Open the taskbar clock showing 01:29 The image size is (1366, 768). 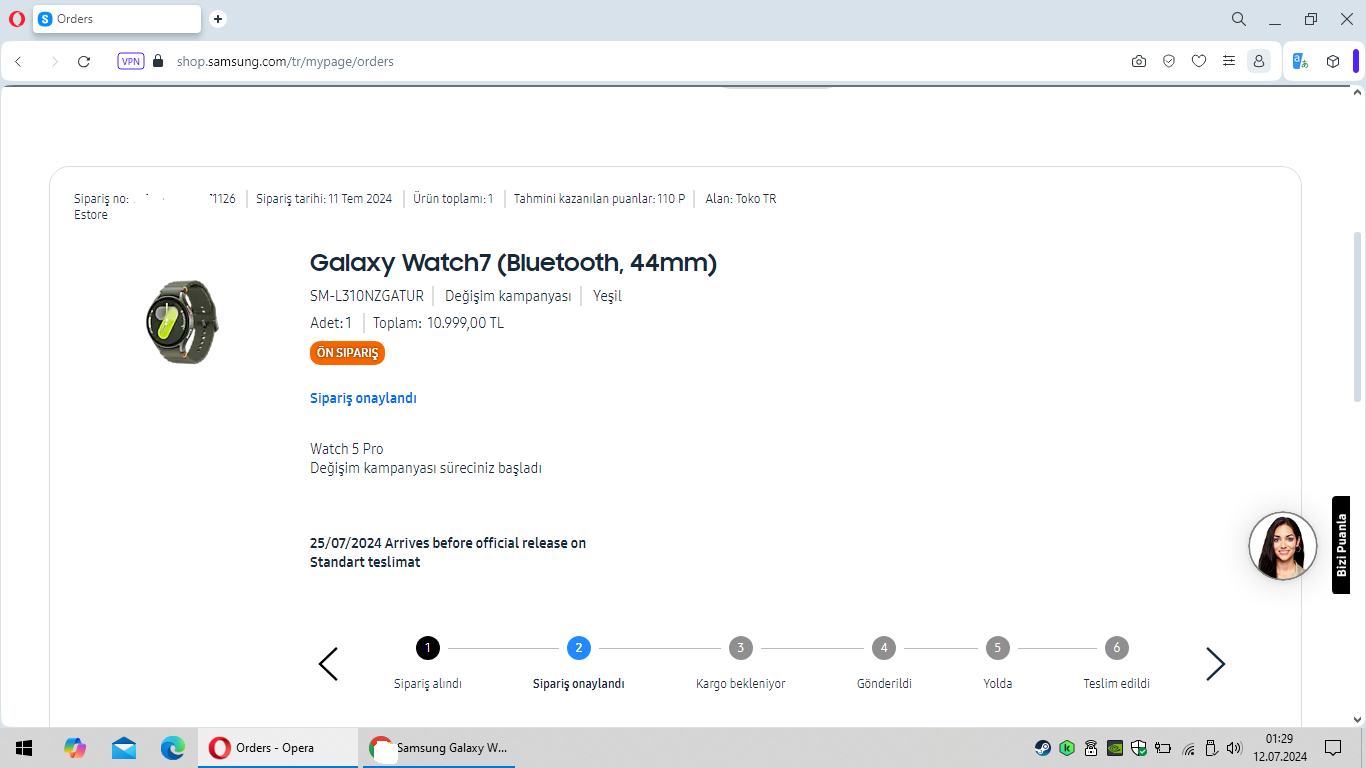click(1279, 748)
